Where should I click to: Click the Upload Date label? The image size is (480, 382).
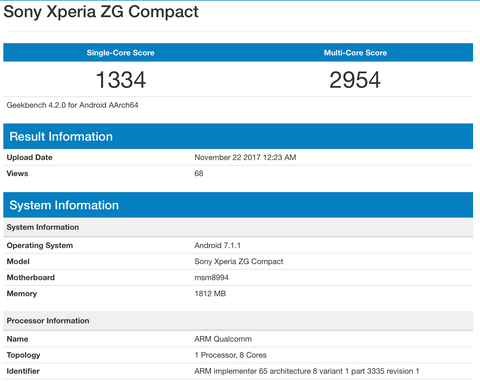(29, 157)
